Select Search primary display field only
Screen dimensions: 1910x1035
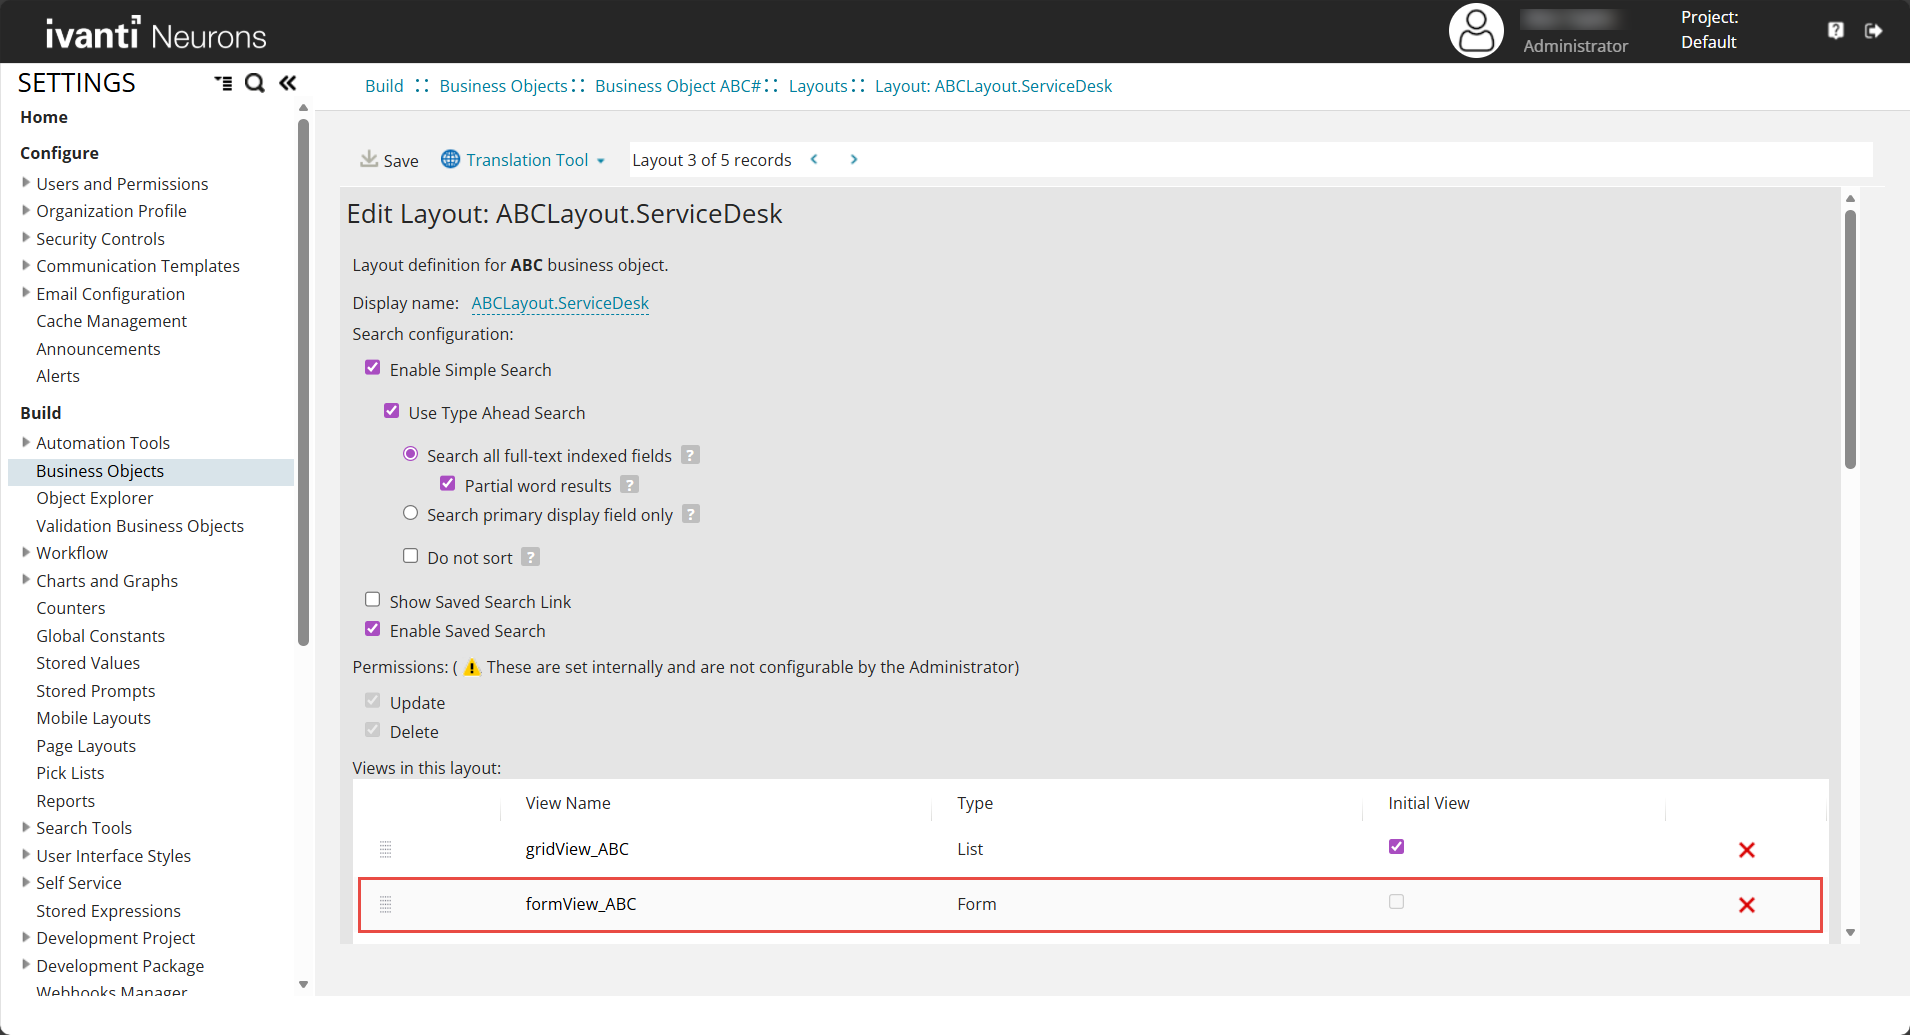point(410,513)
